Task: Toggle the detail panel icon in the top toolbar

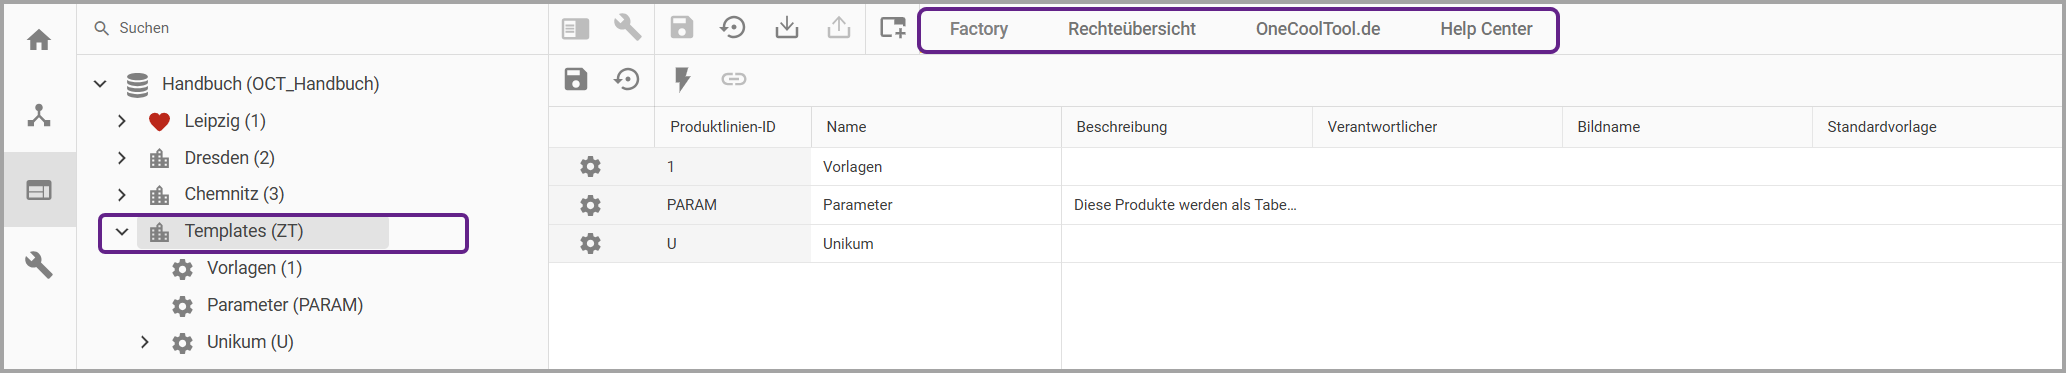Action: (x=575, y=29)
